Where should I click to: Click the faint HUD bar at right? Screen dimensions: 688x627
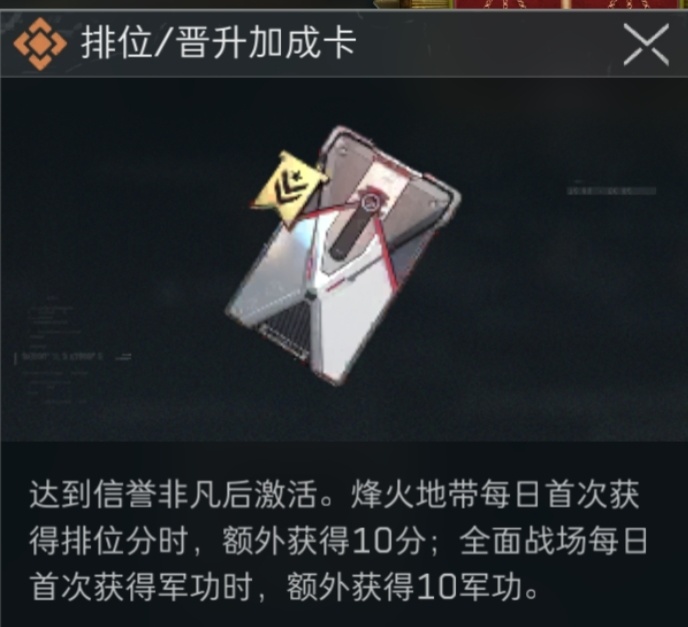(x=611, y=190)
